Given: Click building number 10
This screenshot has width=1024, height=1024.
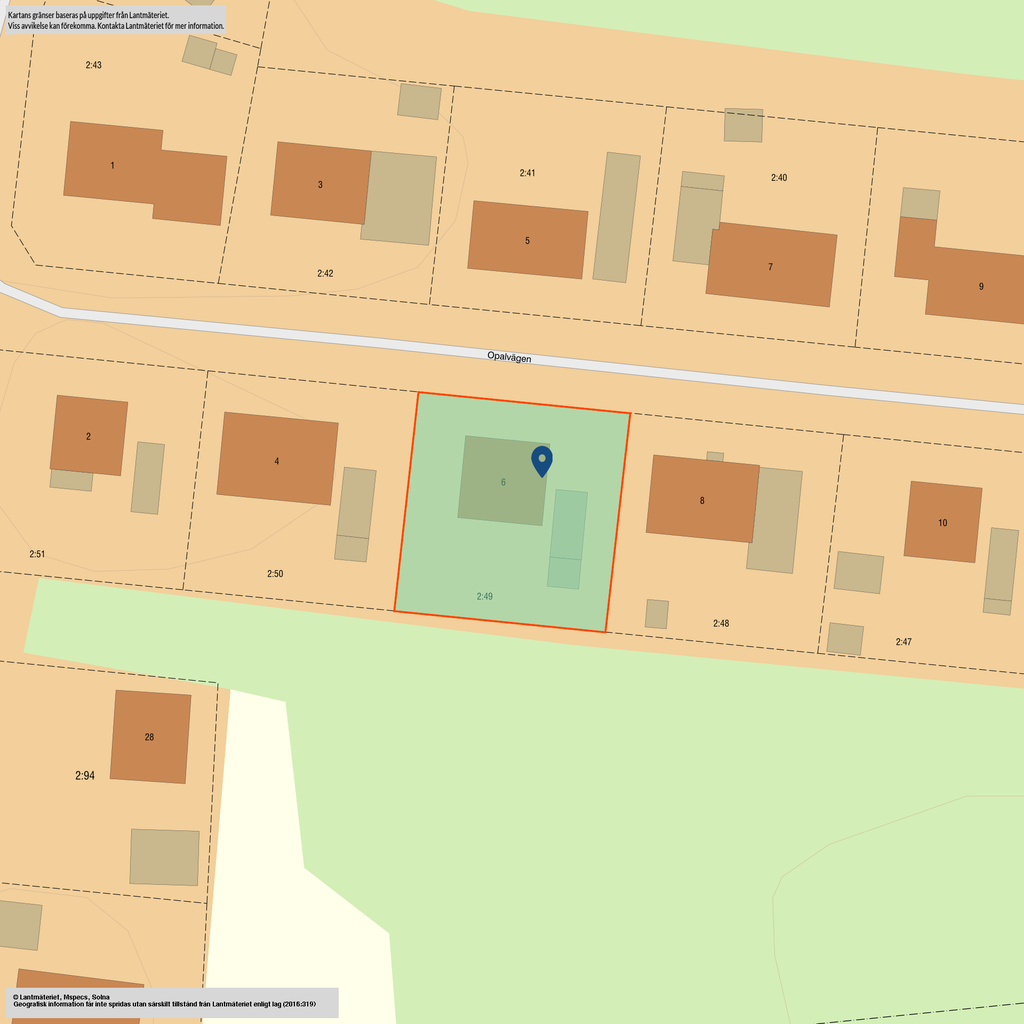Looking at the screenshot, I should (942, 523).
